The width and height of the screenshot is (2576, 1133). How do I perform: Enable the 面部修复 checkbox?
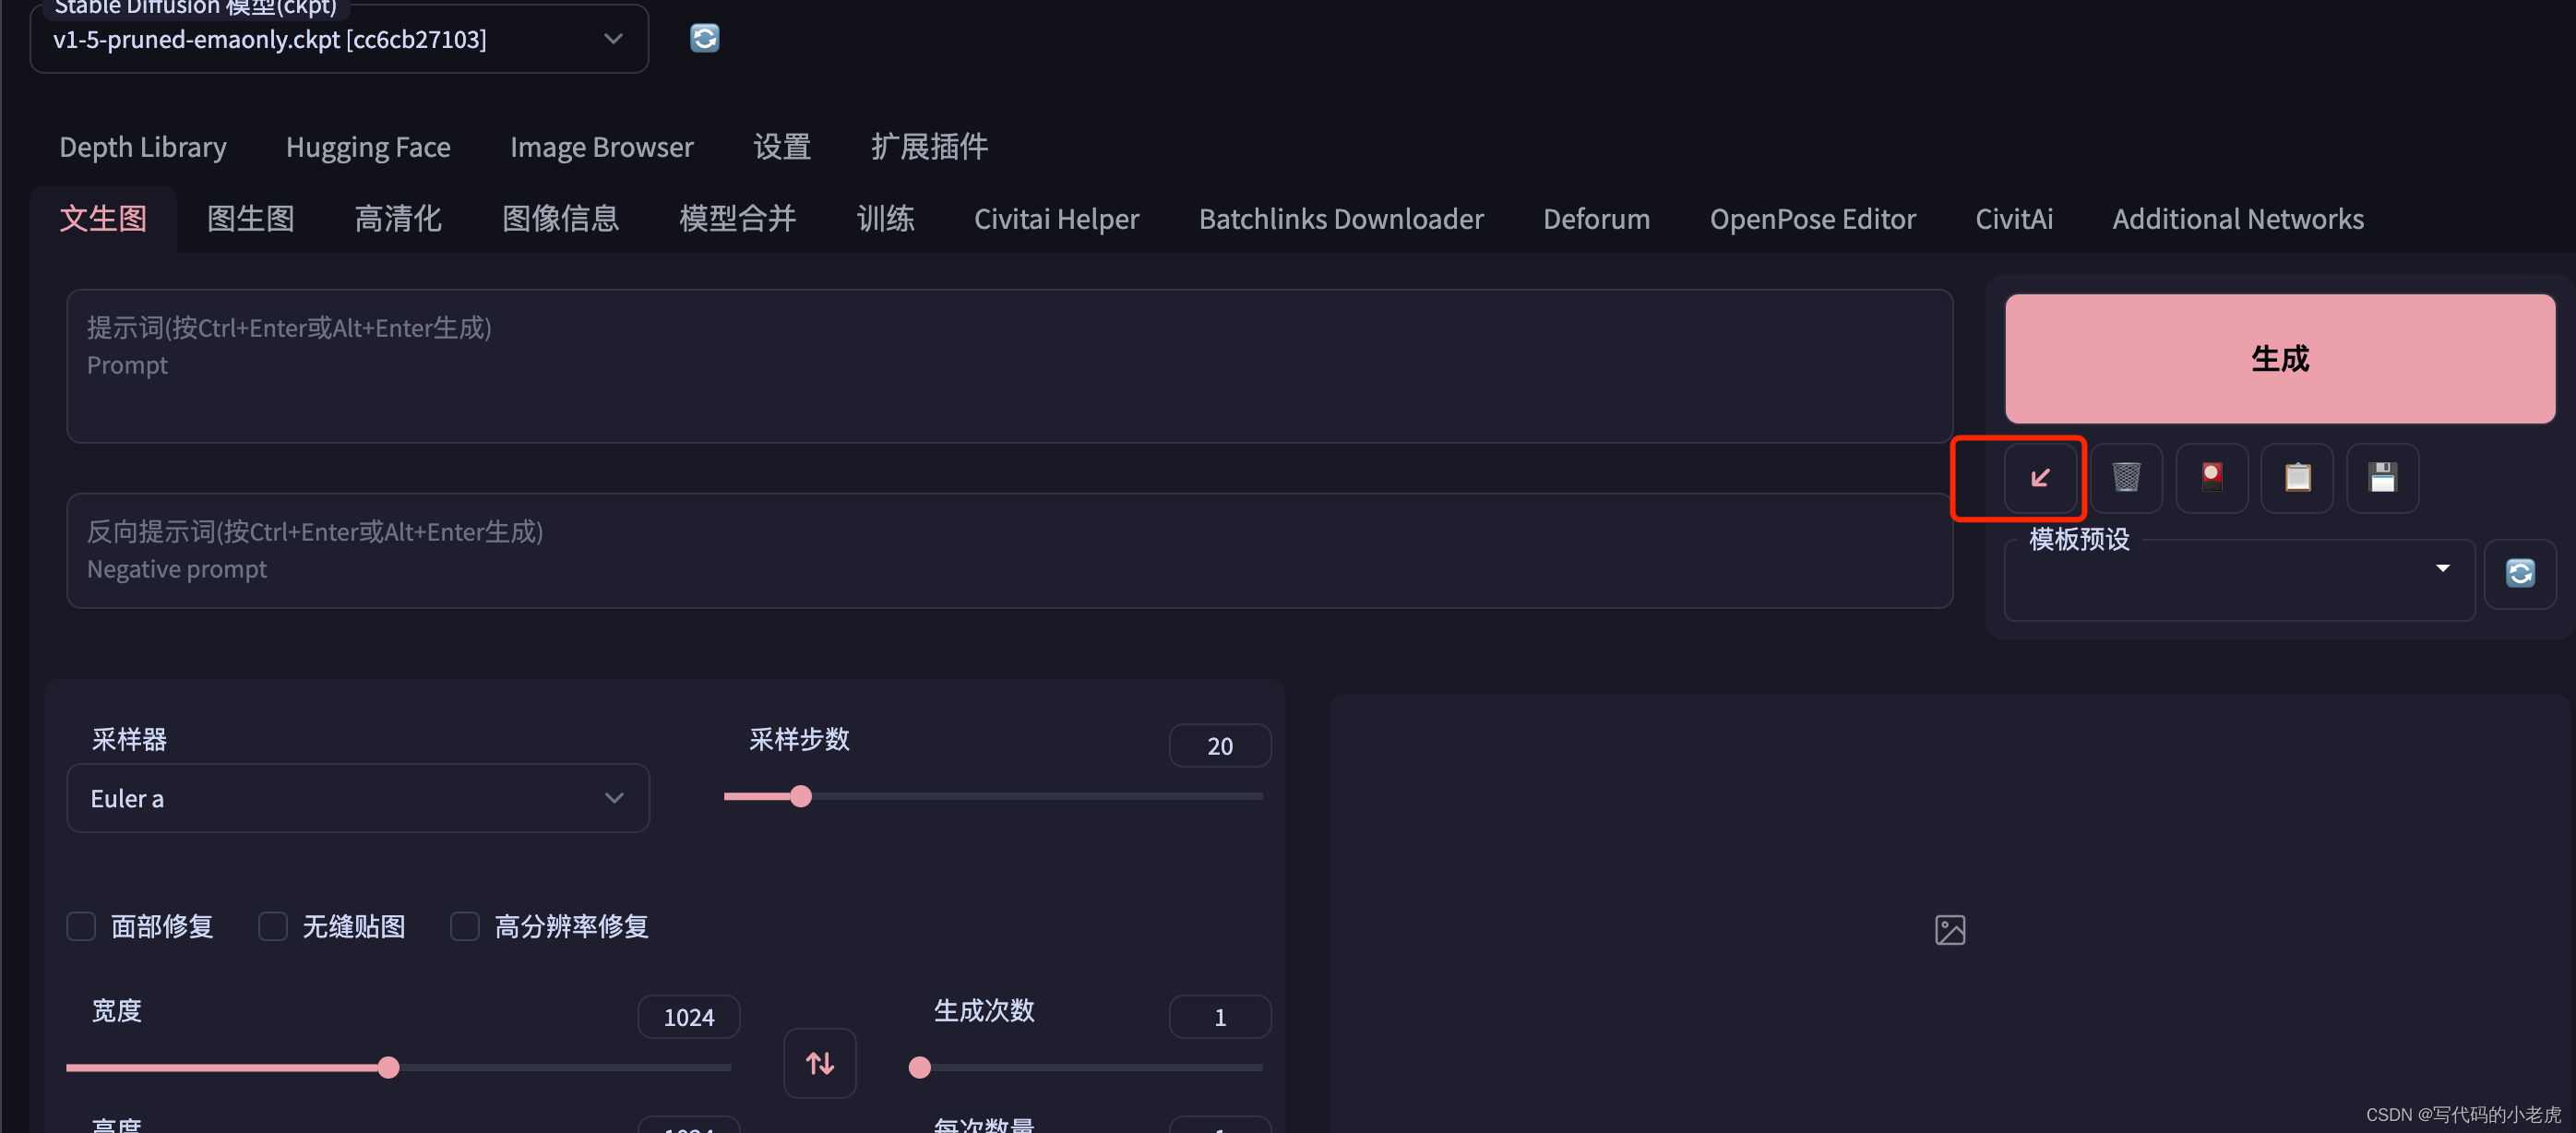[81, 926]
